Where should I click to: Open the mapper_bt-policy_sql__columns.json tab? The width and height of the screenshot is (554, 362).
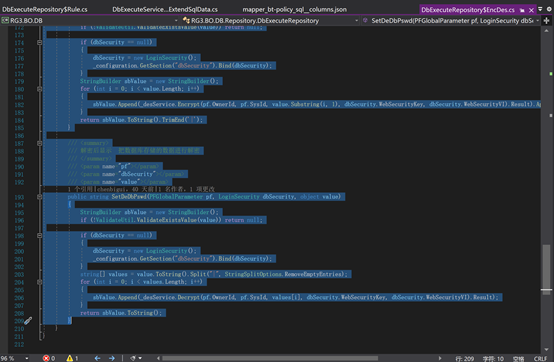294,10
